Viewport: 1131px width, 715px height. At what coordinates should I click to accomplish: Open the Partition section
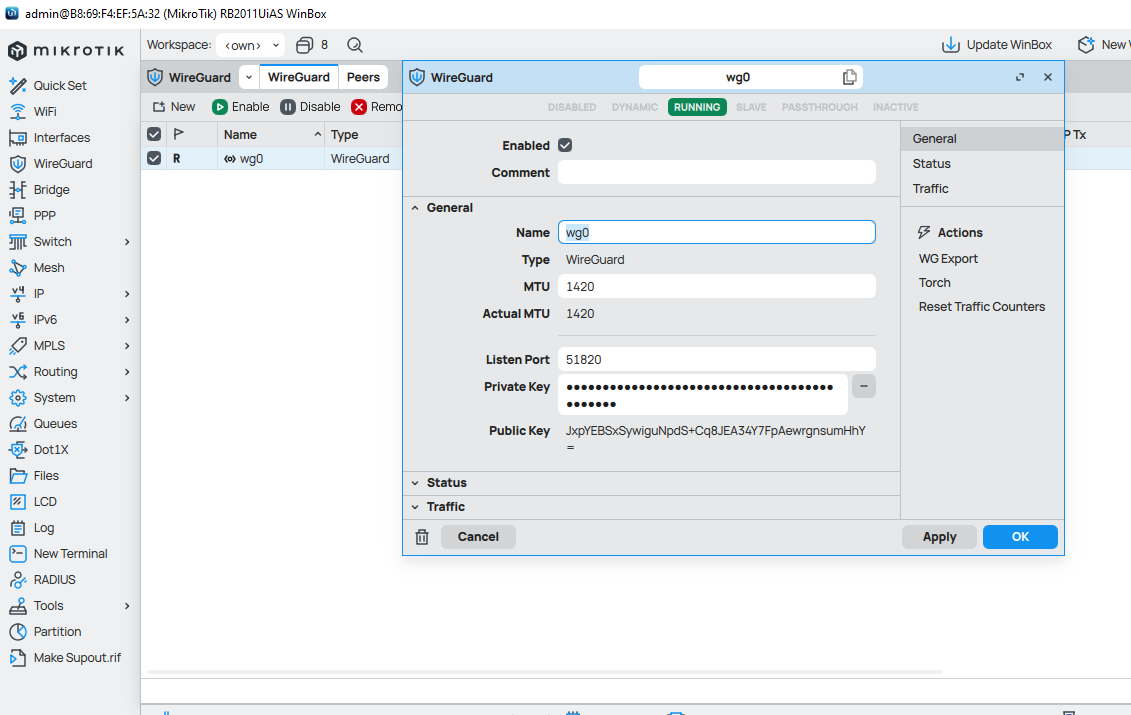pyautogui.click(x=45, y=631)
